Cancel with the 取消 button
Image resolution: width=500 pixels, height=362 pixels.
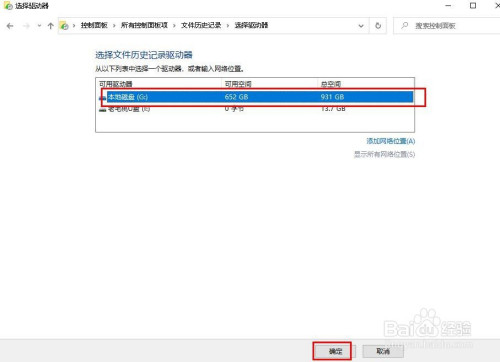pyautogui.click(x=383, y=351)
